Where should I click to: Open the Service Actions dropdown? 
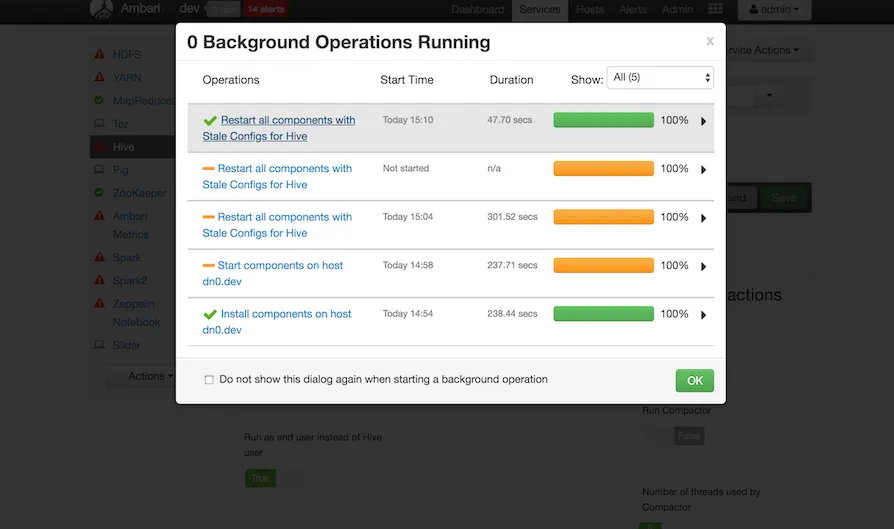[x=764, y=50]
